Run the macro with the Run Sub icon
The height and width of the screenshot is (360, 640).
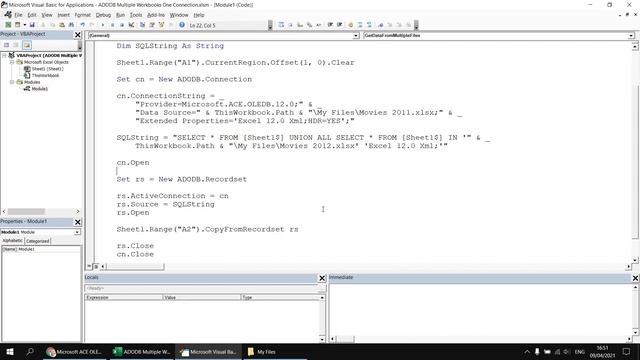coord(103,25)
